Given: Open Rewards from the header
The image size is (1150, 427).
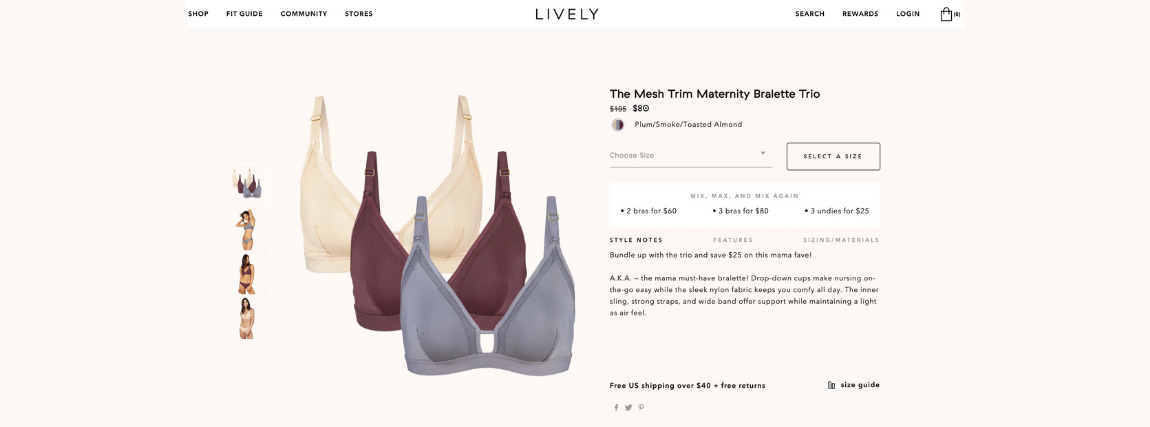Looking at the screenshot, I should click(x=860, y=14).
